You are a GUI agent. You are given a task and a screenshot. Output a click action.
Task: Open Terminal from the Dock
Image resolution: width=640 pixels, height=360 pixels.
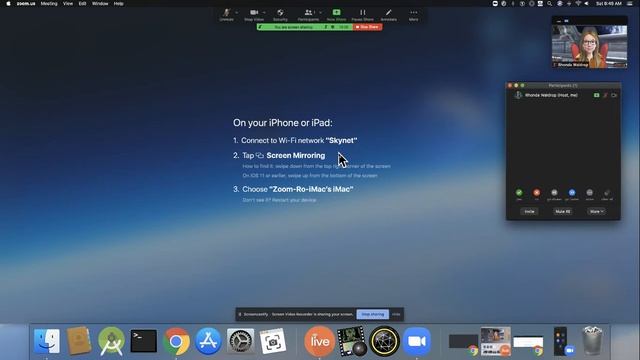143,341
